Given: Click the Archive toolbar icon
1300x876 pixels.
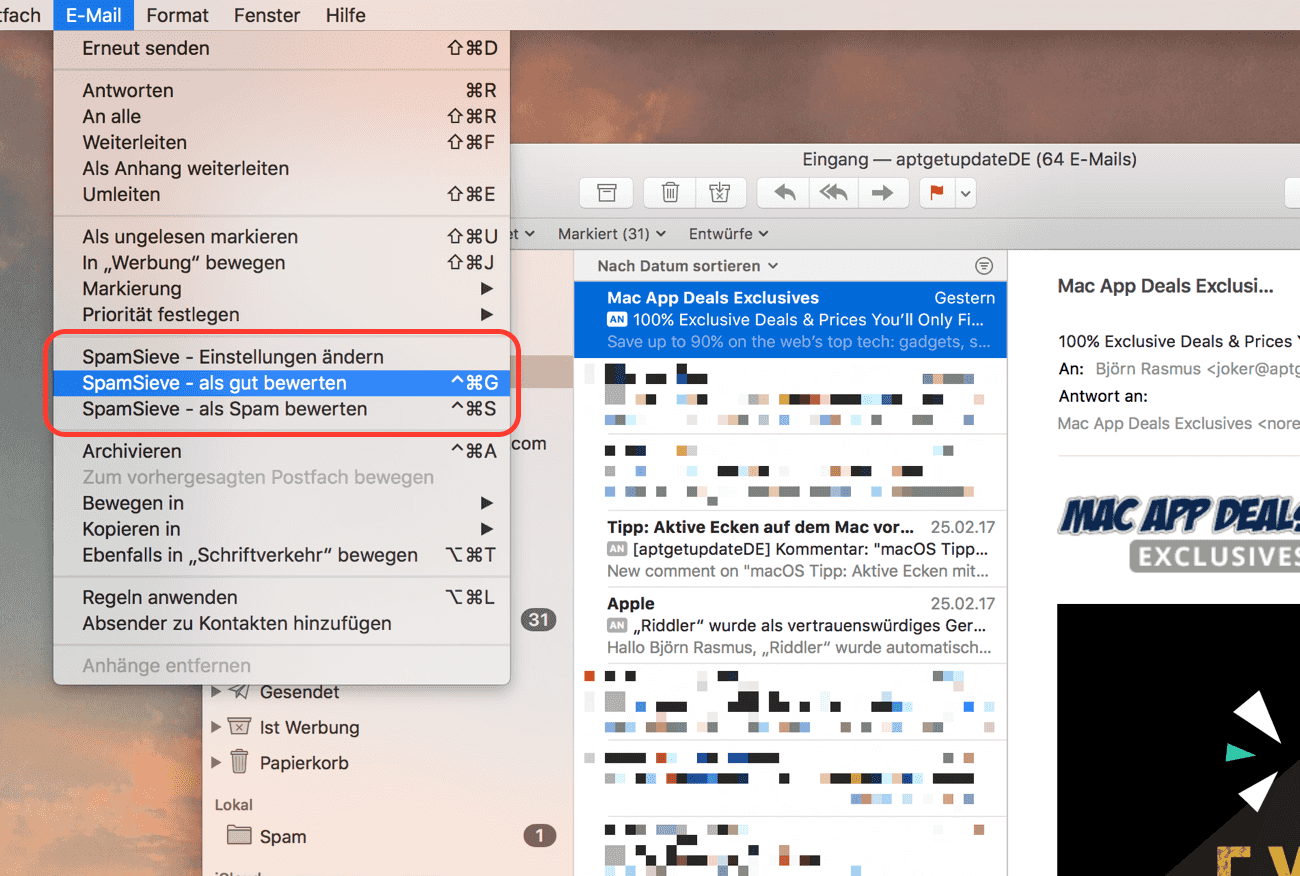Looking at the screenshot, I should click(x=606, y=193).
